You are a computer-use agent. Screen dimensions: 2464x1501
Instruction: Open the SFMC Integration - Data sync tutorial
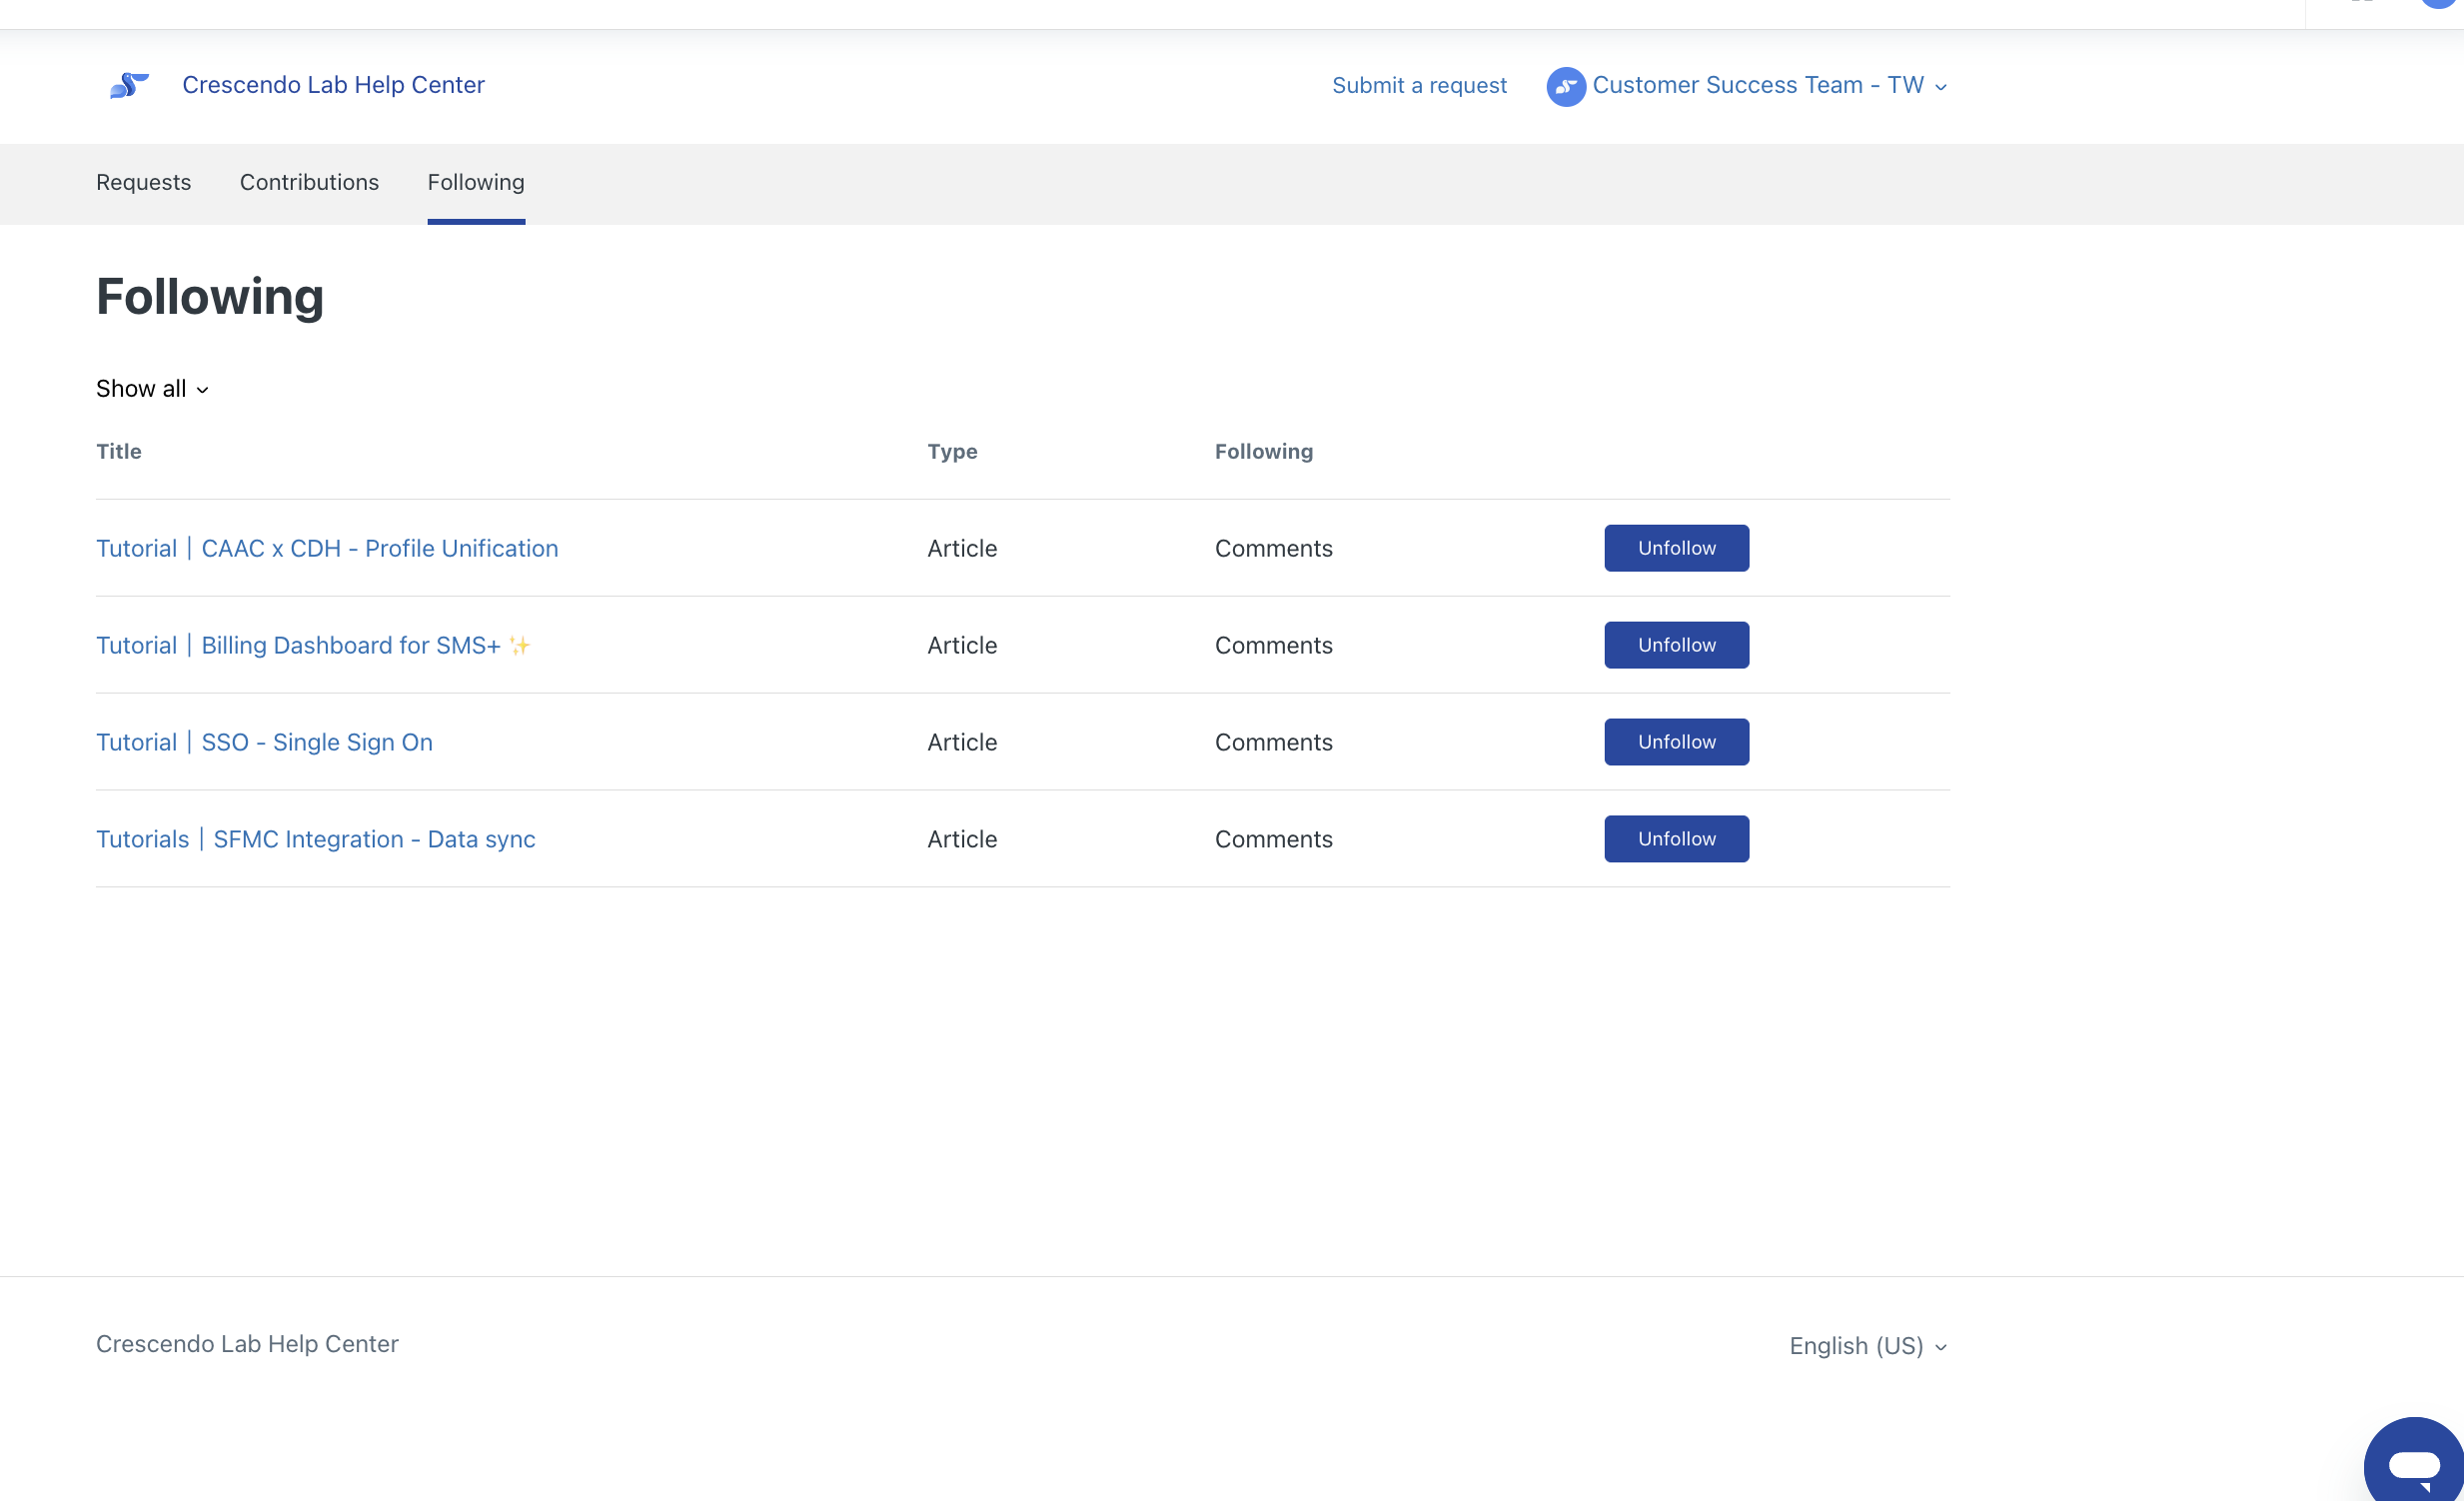click(315, 840)
